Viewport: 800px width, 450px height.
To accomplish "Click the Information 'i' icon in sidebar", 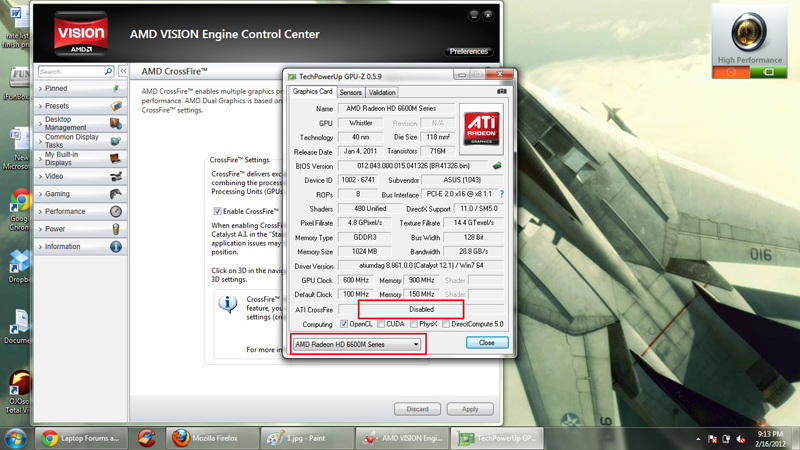I will click(116, 246).
